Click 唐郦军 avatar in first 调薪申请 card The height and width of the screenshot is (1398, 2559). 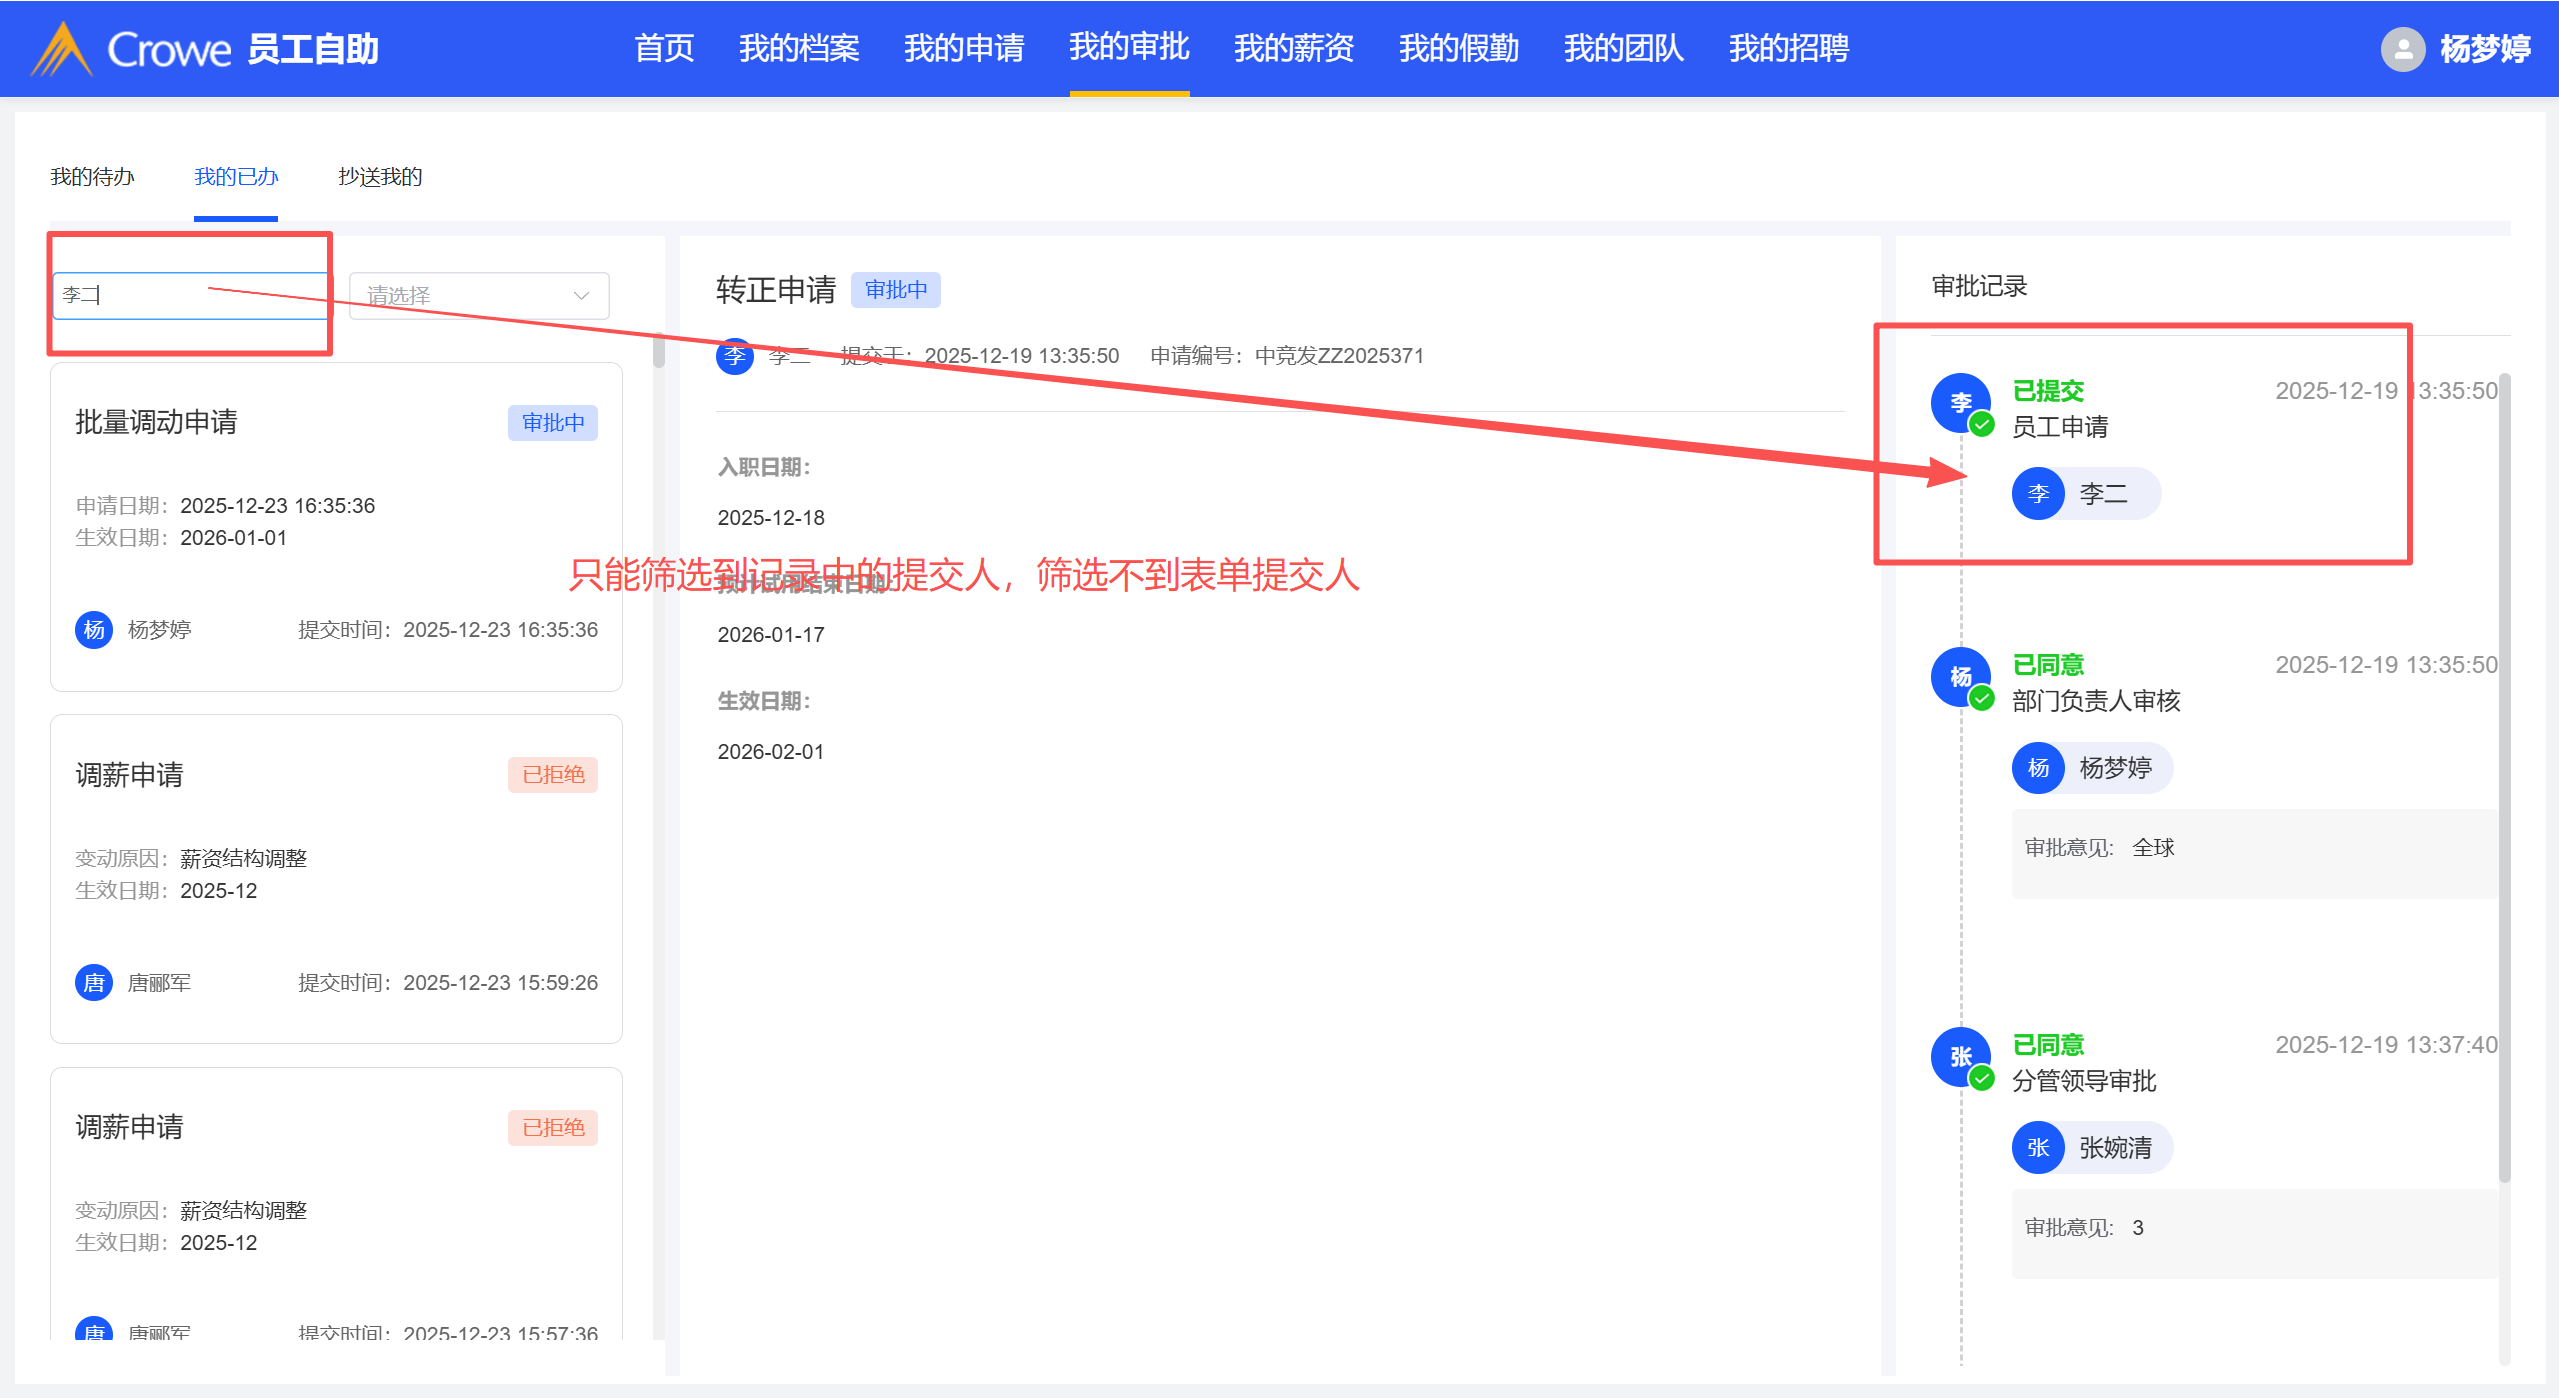(94, 983)
